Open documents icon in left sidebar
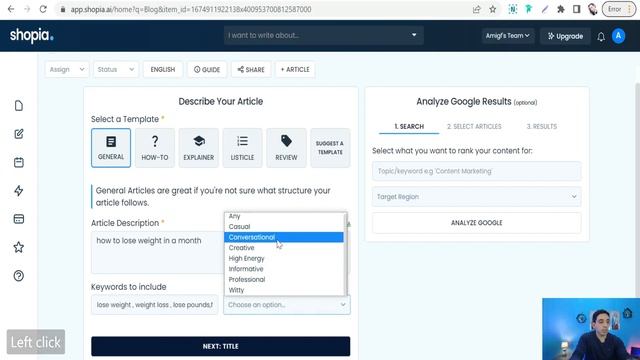640x360 pixels. tap(19, 106)
